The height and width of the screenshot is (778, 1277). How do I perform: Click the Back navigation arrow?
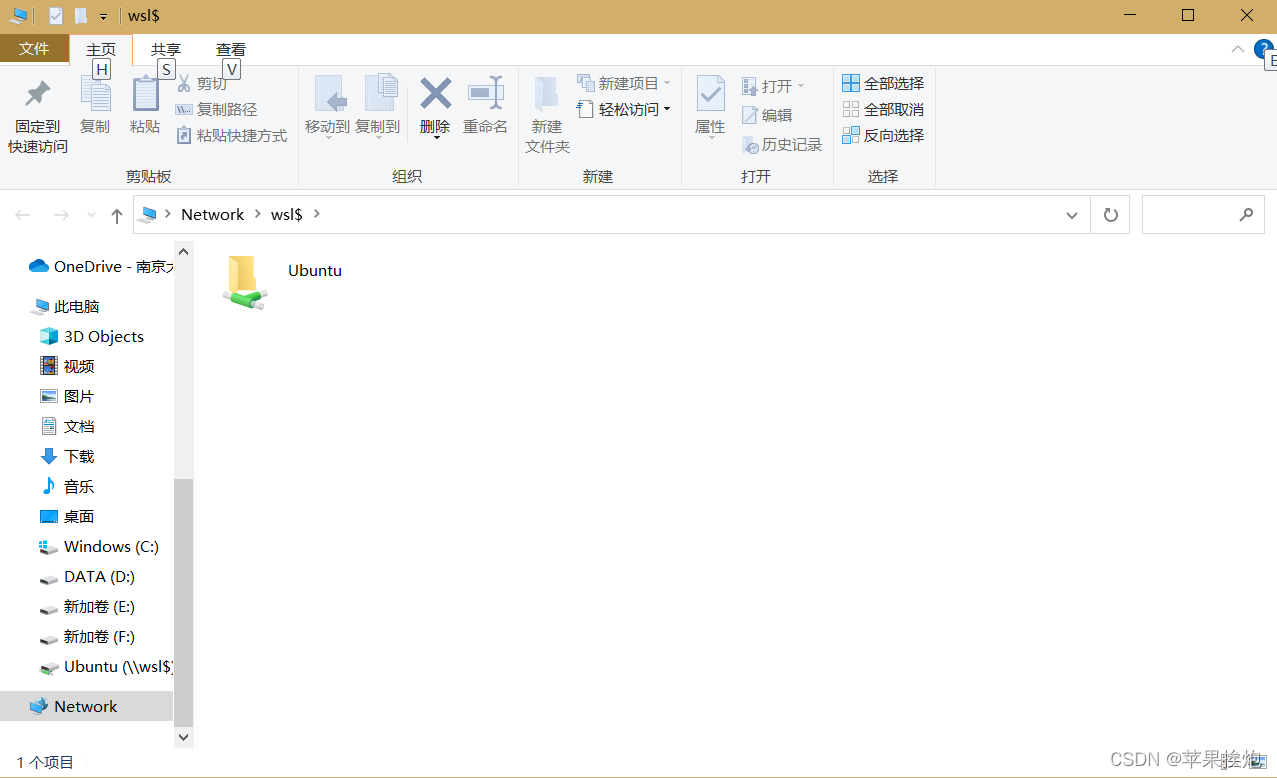23,215
